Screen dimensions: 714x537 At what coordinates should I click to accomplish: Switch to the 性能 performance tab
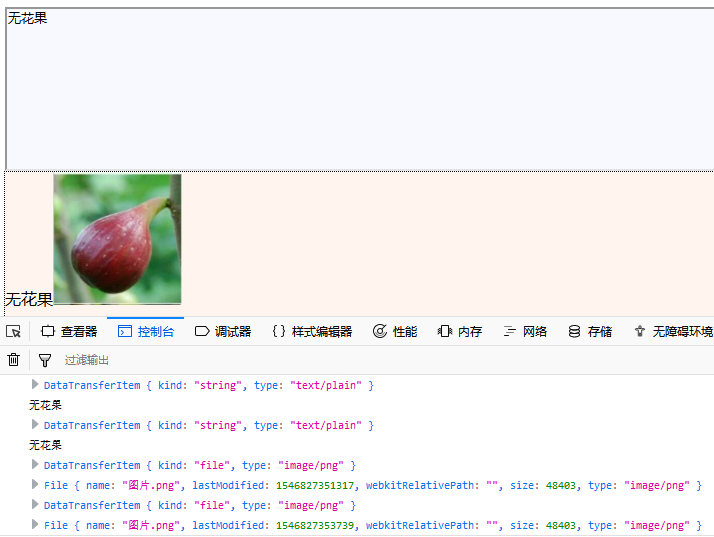click(x=395, y=332)
